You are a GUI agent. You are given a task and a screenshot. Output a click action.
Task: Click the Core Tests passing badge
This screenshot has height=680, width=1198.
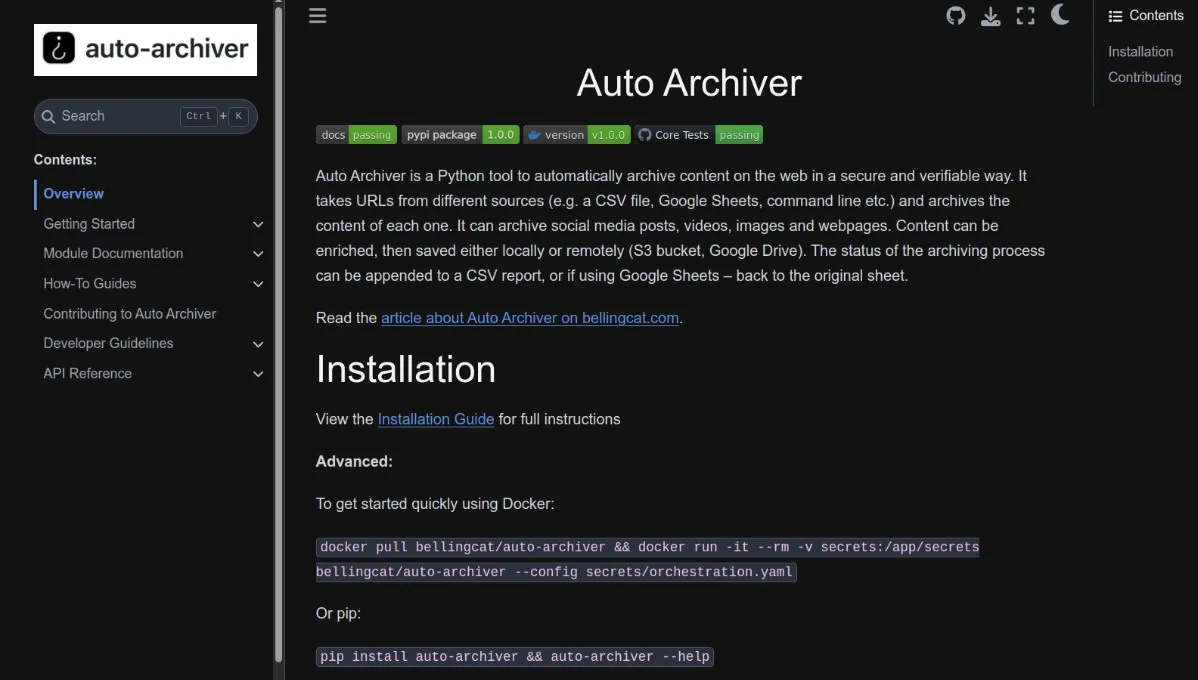pos(698,135)
